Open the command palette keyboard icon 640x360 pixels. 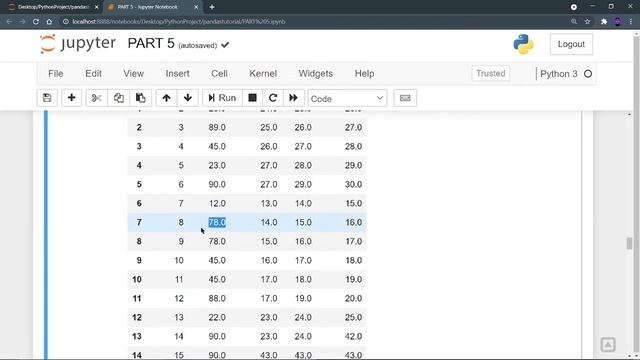pos(405,98)
